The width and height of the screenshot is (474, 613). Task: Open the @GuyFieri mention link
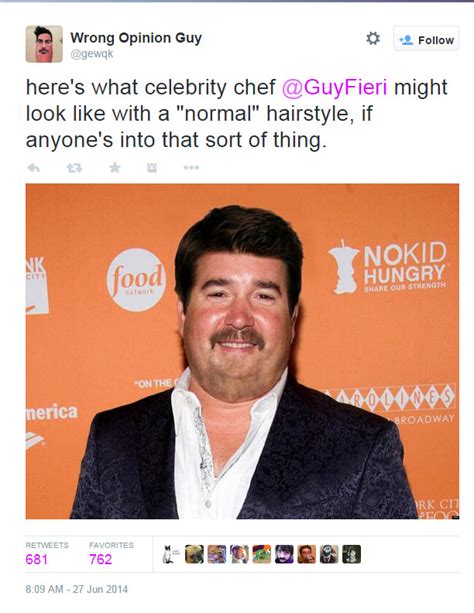(x=334, y=87)
